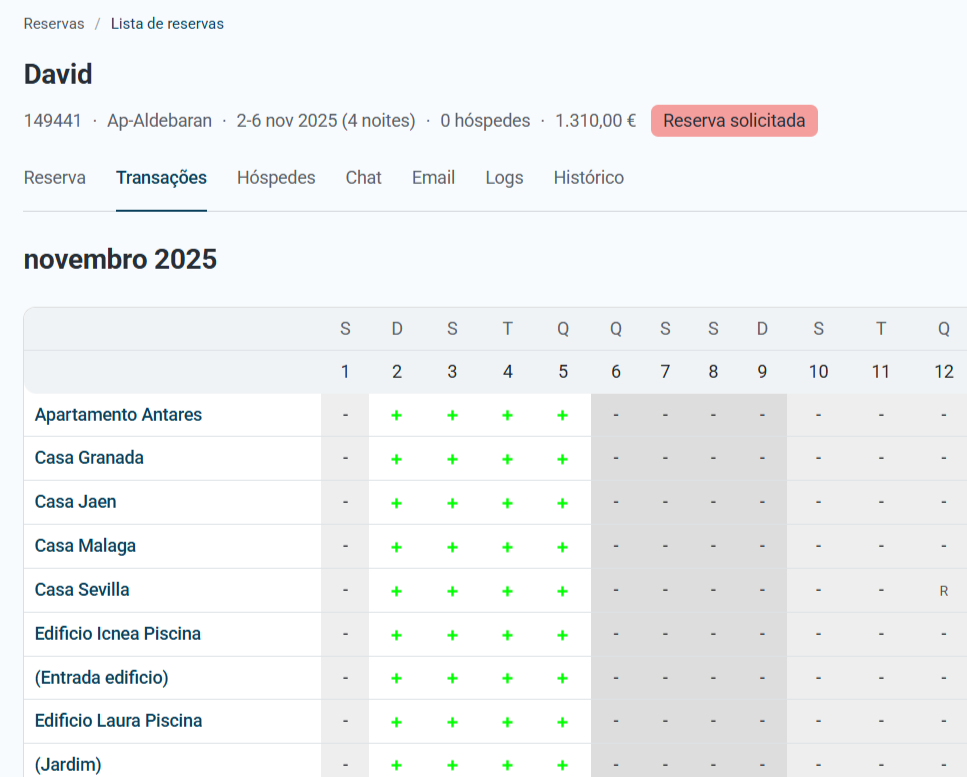967x777 pixels.
Task: Click the Reservas breadcrumb link
Action: [x=54, y=23]
